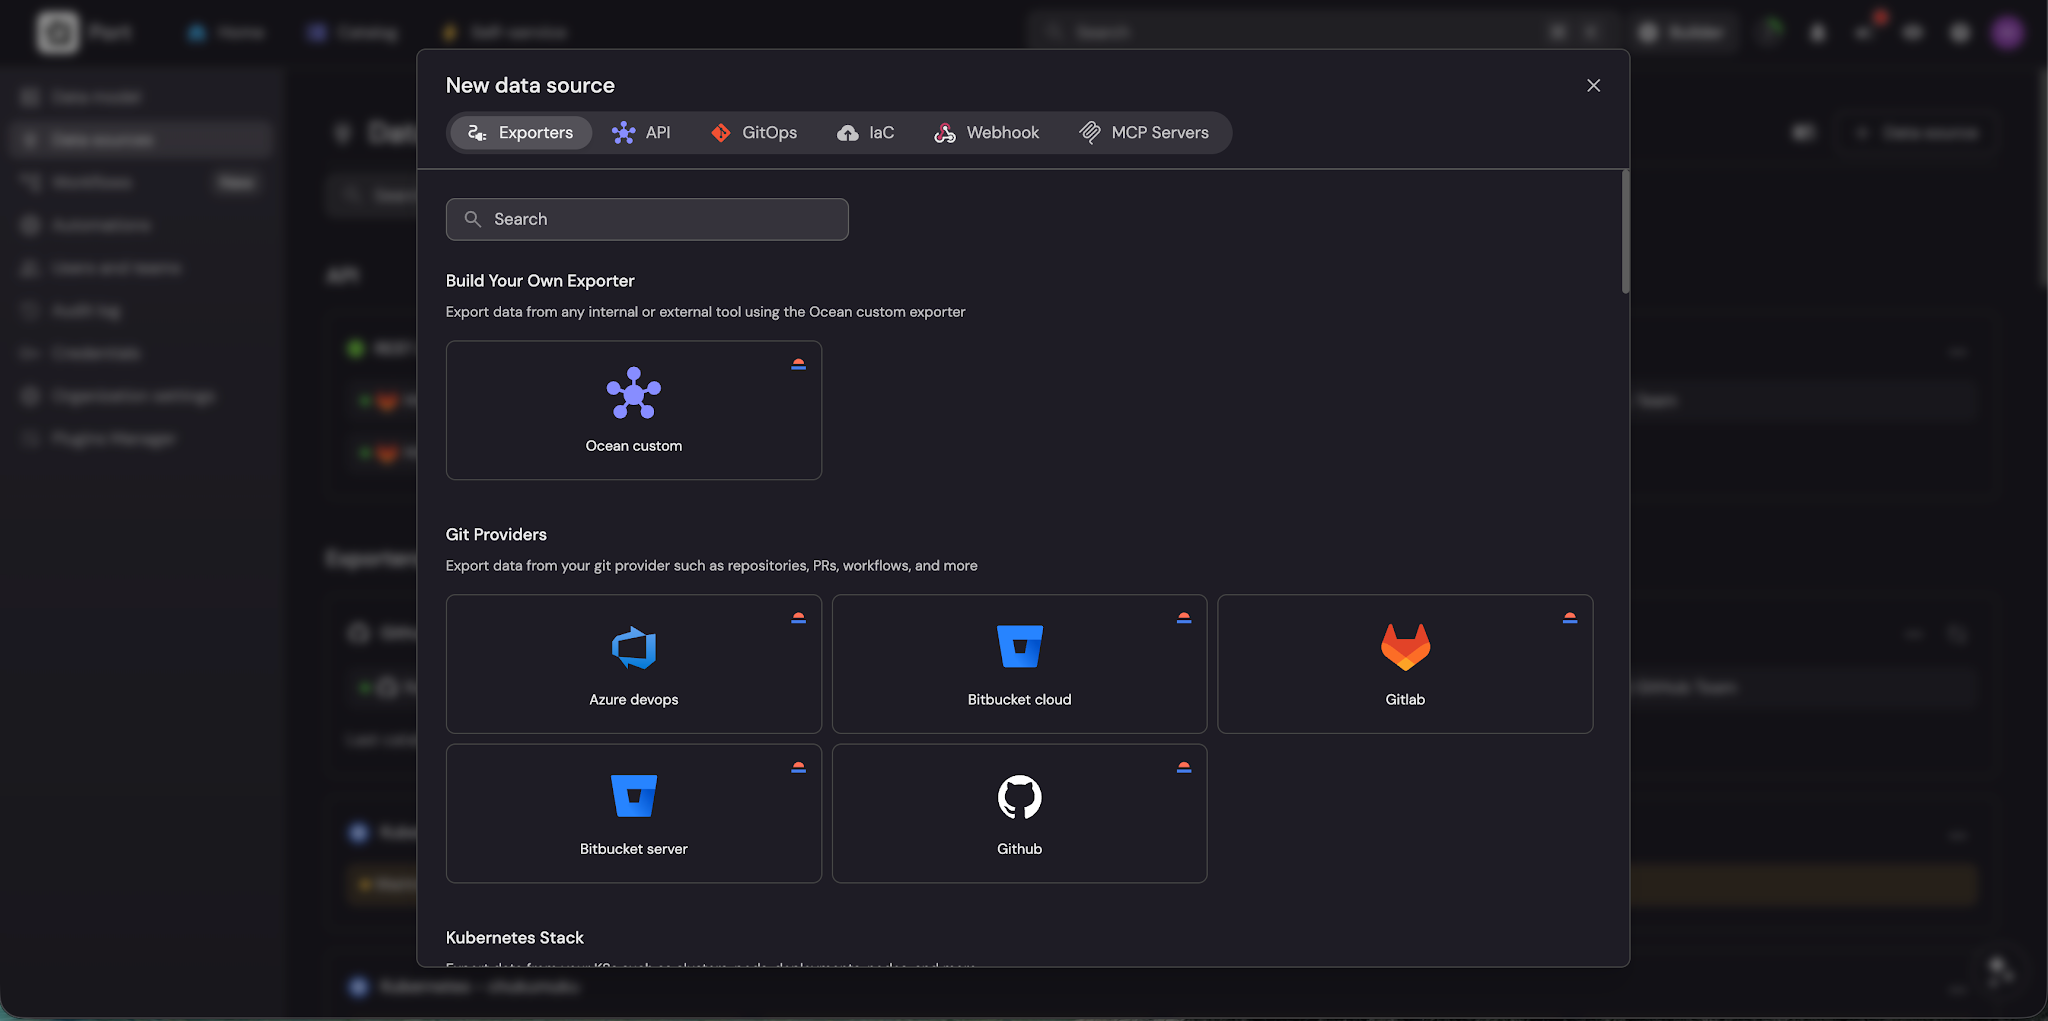Viewport: 2048px width, 1021px height.
Task: Choose the Azure devops exporter
Action: (x=634, y=664)
